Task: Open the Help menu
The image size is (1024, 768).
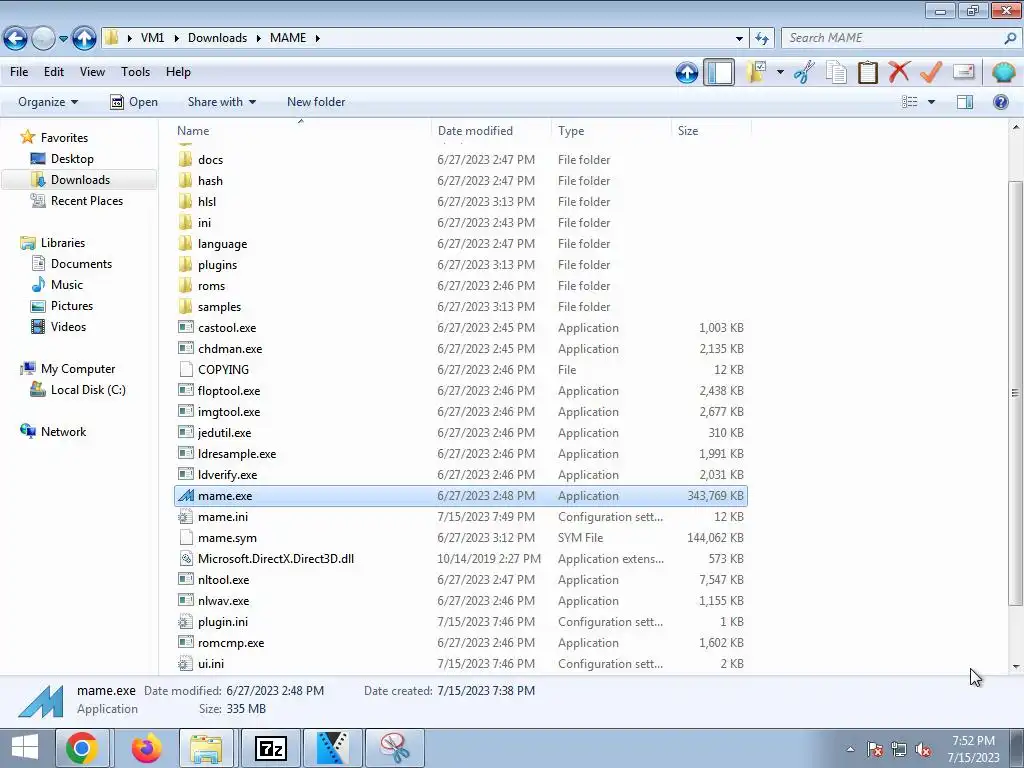Action: tap(178, 72)
